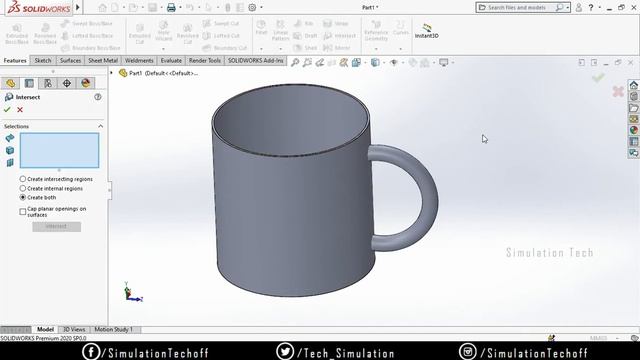The height and width of the screenshot is (360, 640).
Task: Switch to the 3D Views bottom tab
Action: pos(74,329)
